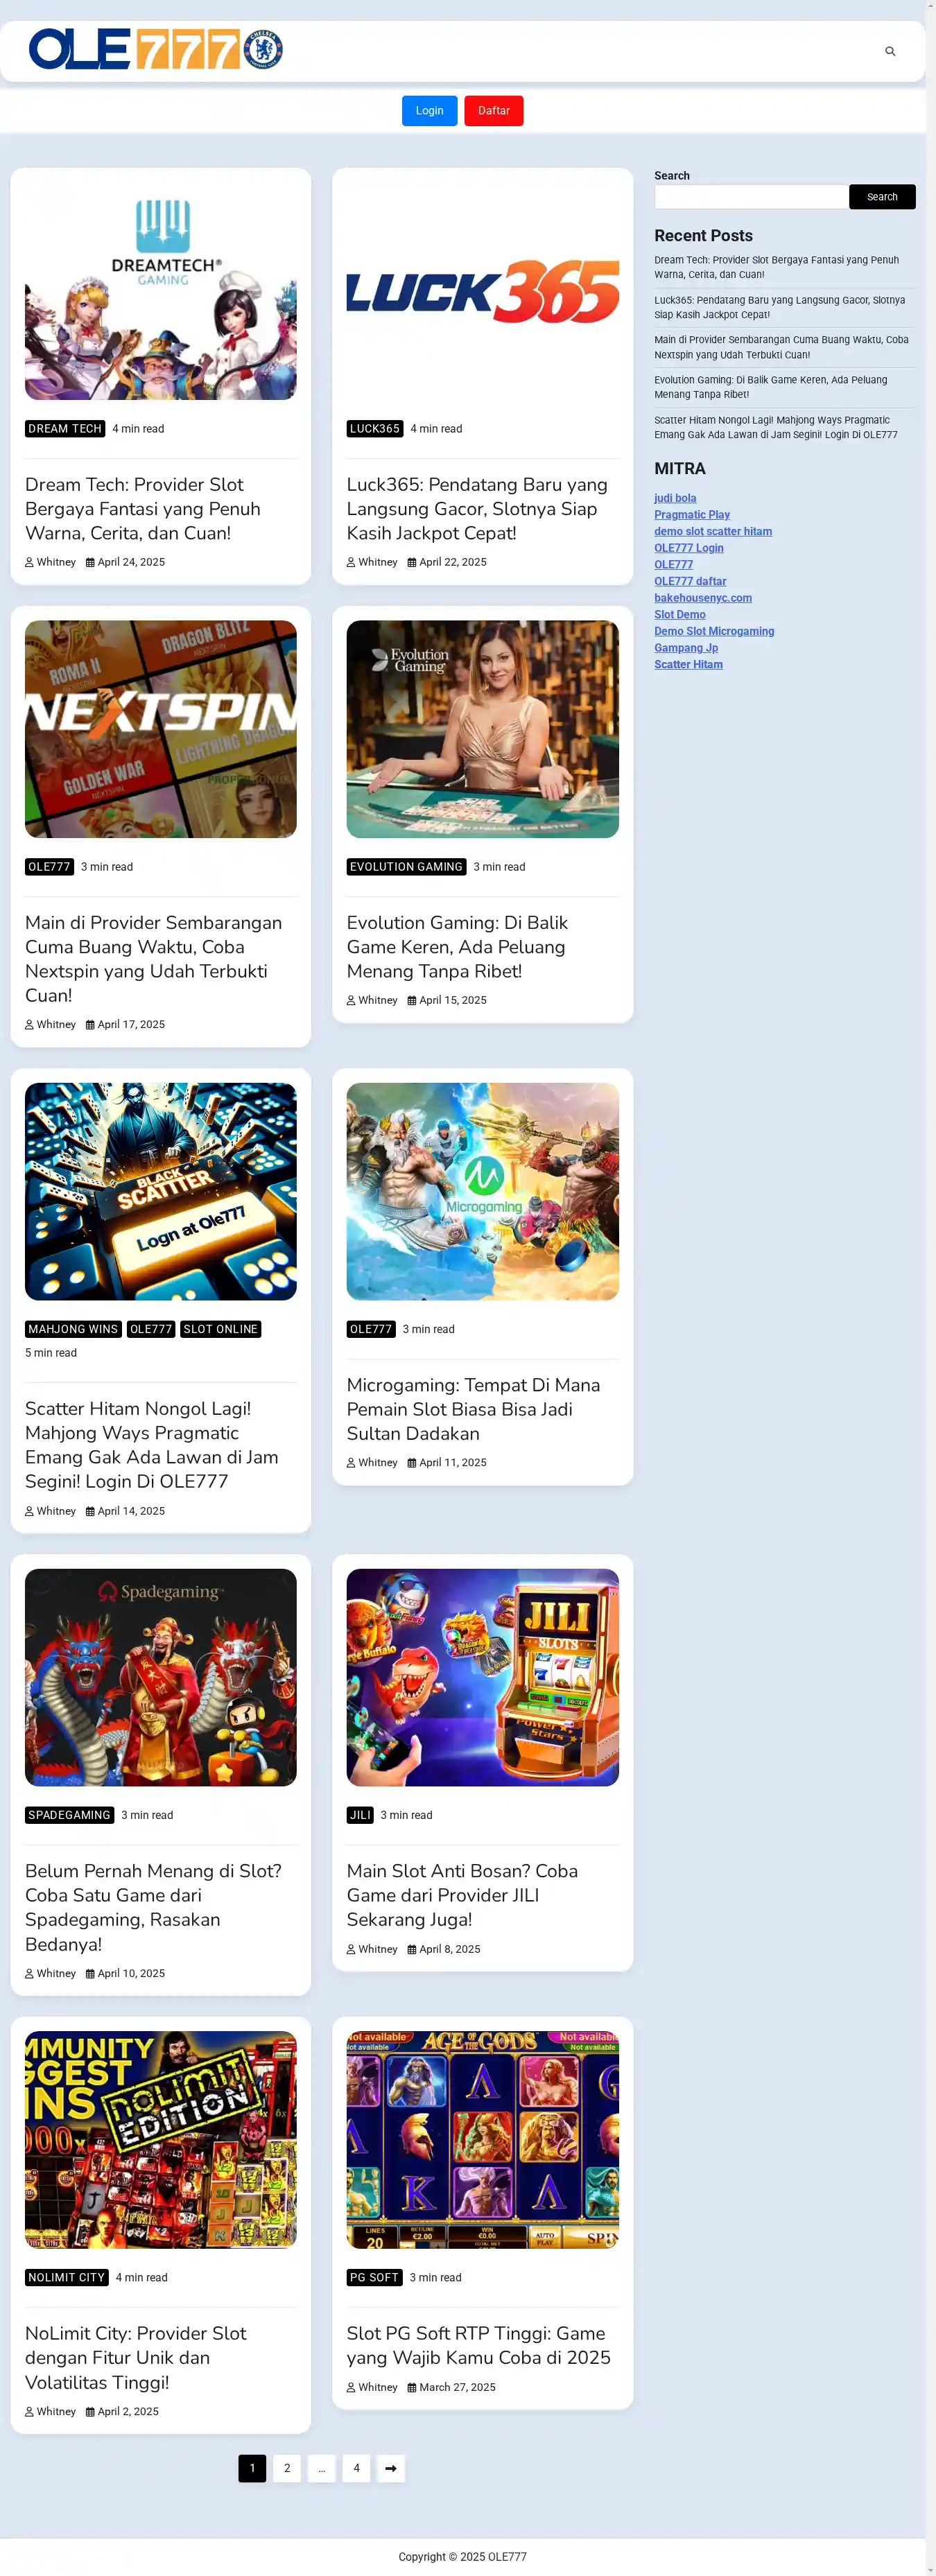
Task: Select the MAHJONG WINS category tag
Action: point(73,1329)
